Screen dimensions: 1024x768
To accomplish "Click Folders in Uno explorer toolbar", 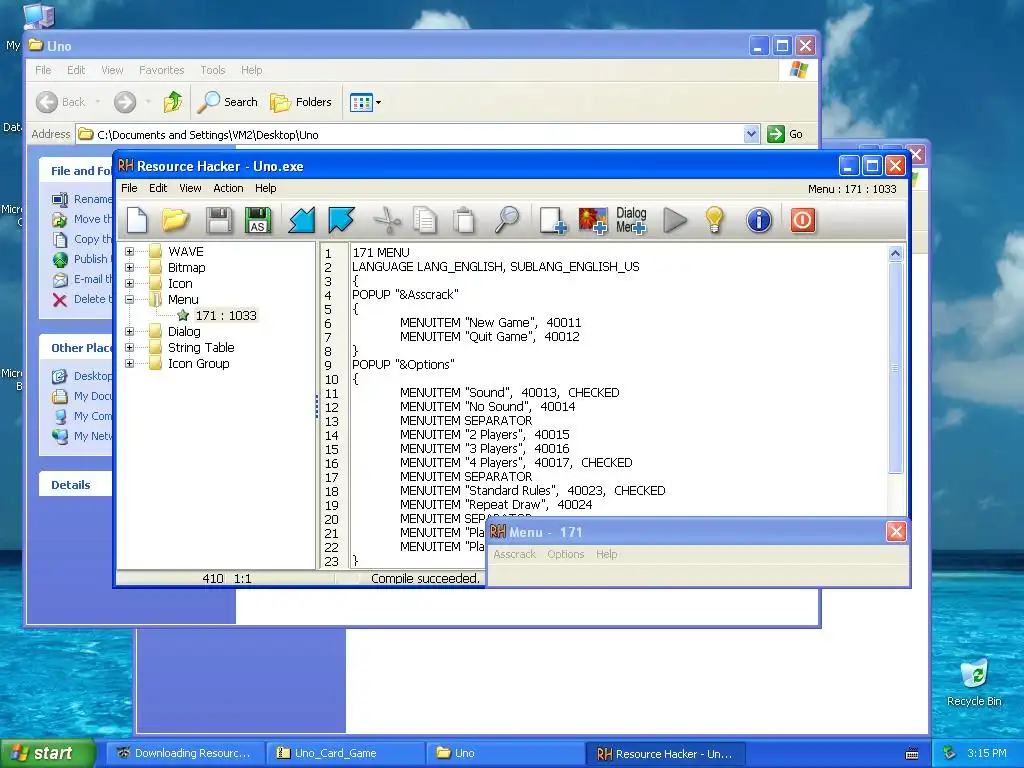I will pos(301,102).
